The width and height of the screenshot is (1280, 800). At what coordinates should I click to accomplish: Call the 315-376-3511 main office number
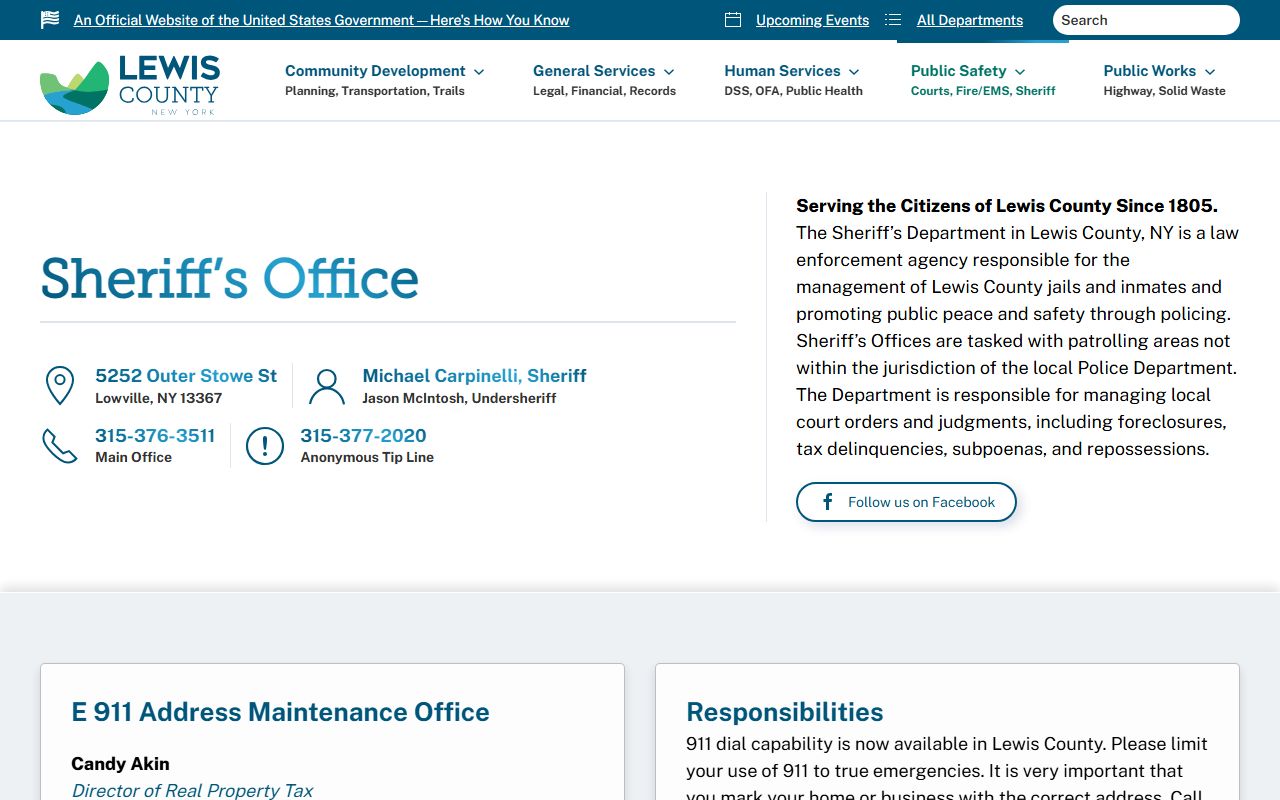[x=155, y=435]
